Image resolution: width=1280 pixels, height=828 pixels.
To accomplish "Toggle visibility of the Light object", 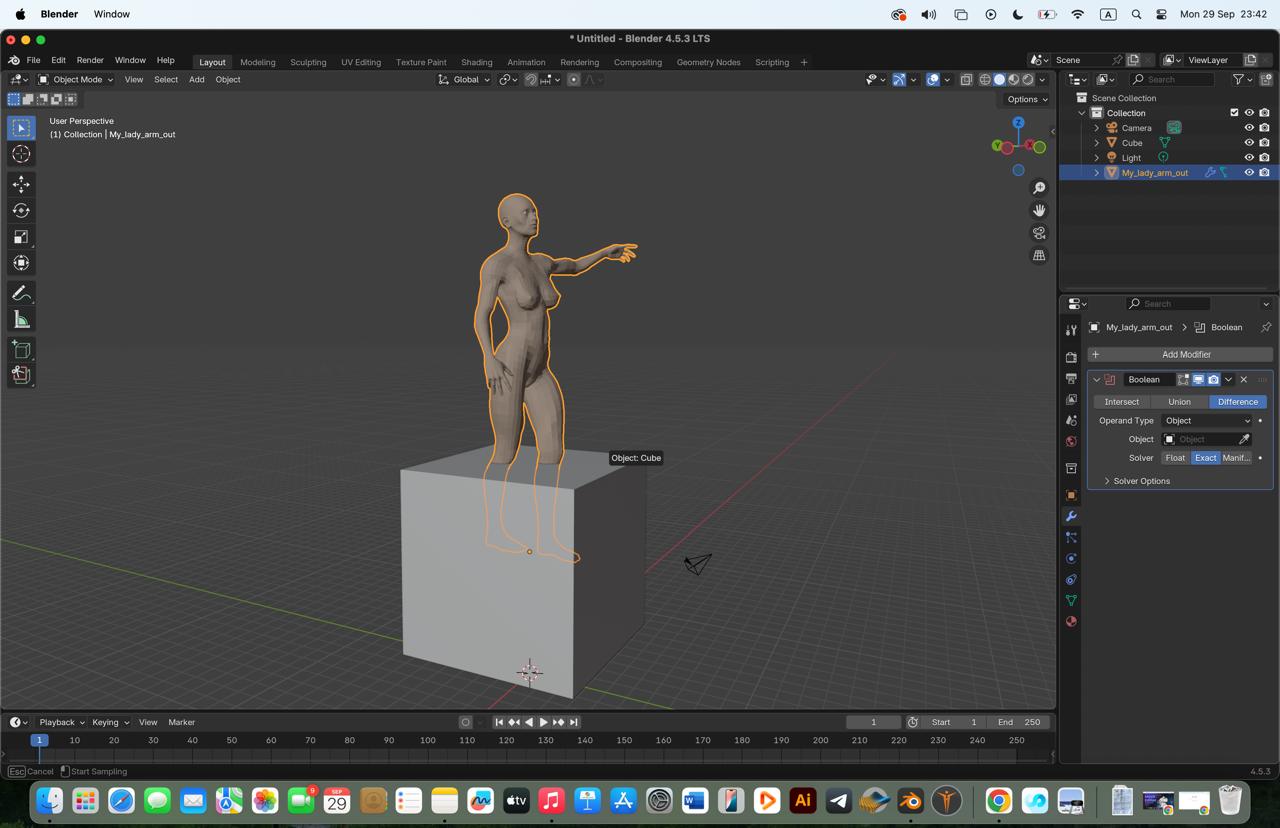I will coord(1248,158).
